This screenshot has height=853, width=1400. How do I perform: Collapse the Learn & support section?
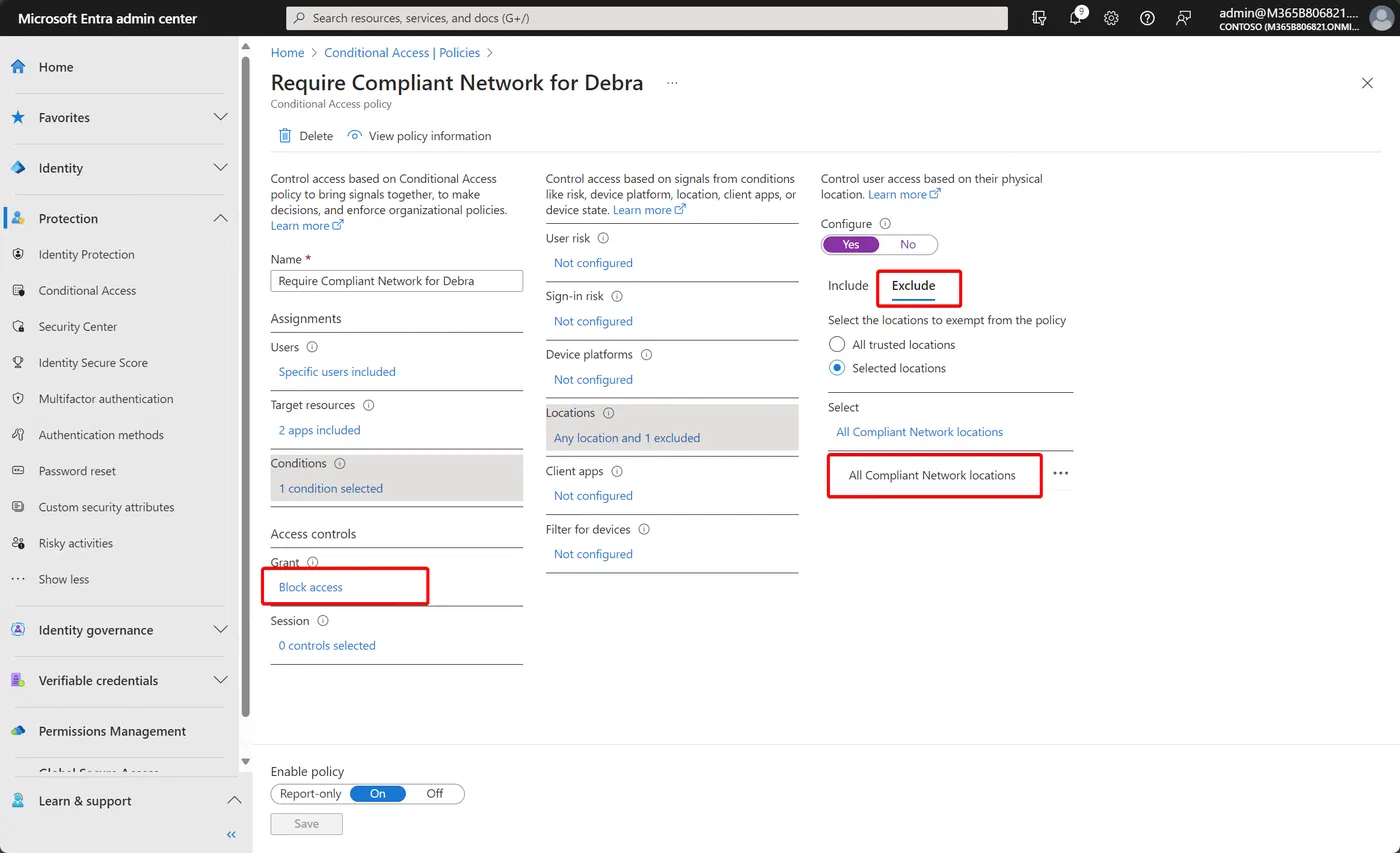(234, 801)
